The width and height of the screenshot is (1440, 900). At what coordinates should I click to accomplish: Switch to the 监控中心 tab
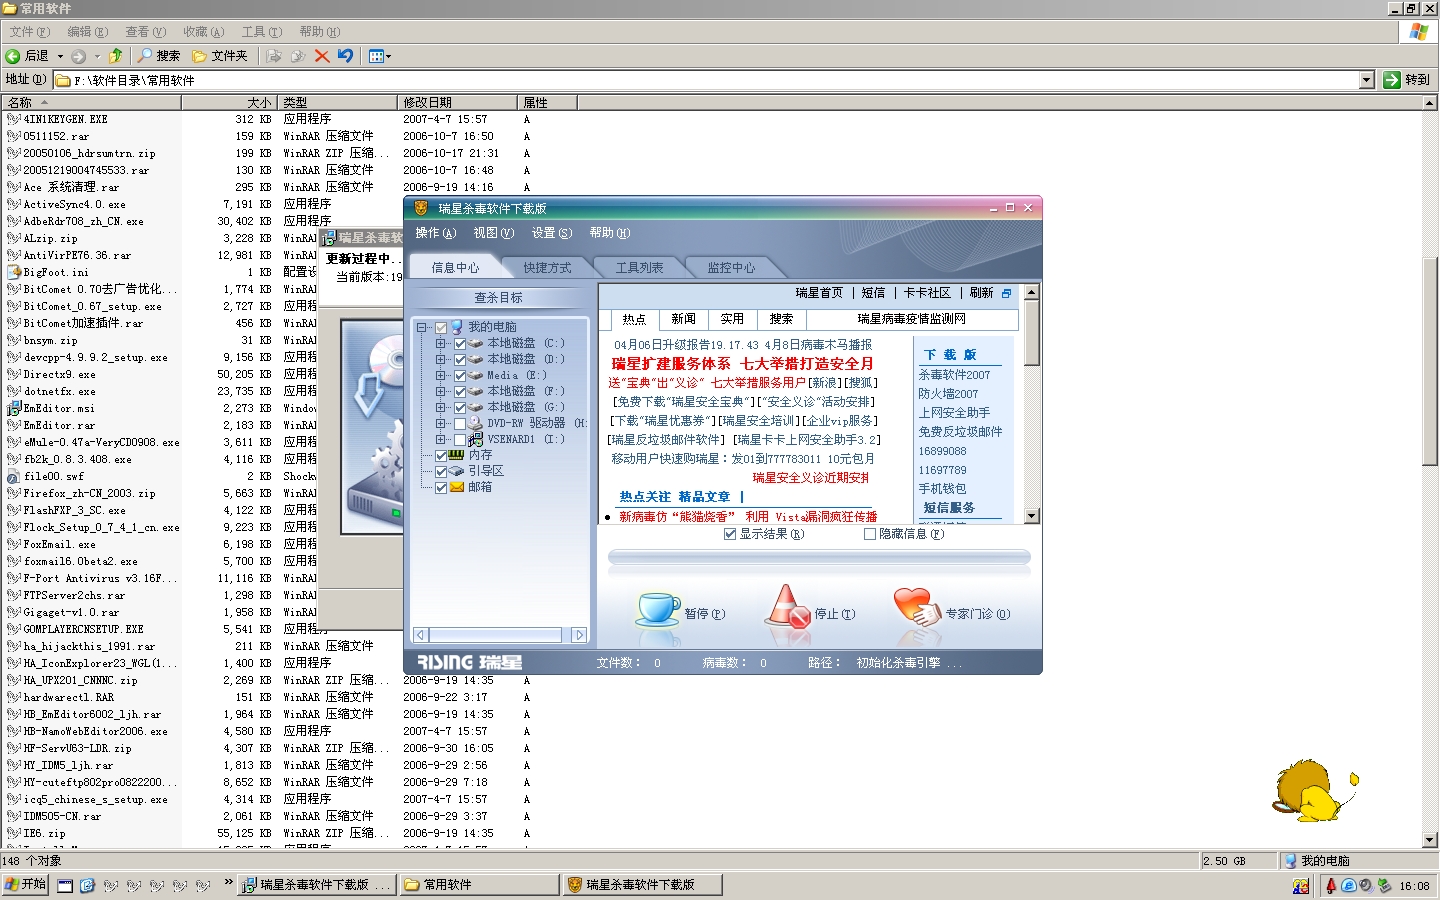click(731, 268)
